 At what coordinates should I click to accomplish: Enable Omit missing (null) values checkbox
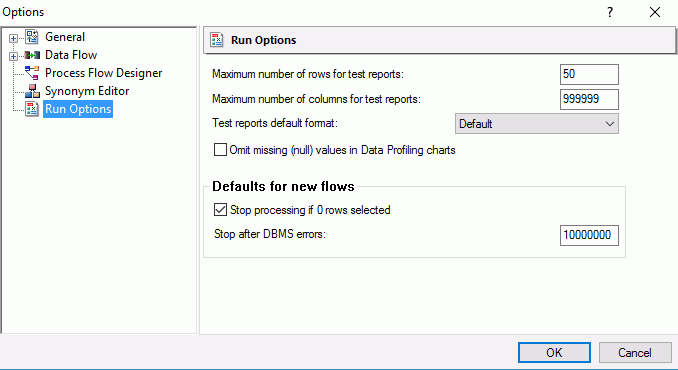tap(221, 150)
